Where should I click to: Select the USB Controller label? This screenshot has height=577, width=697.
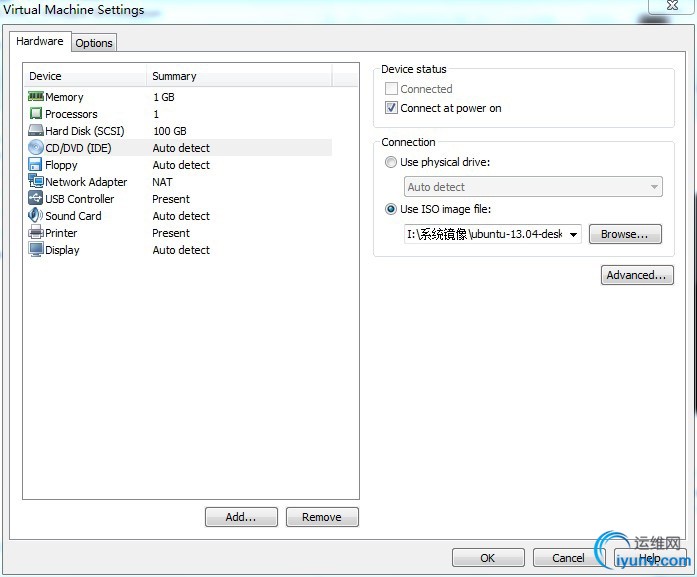tap(80, 199)
